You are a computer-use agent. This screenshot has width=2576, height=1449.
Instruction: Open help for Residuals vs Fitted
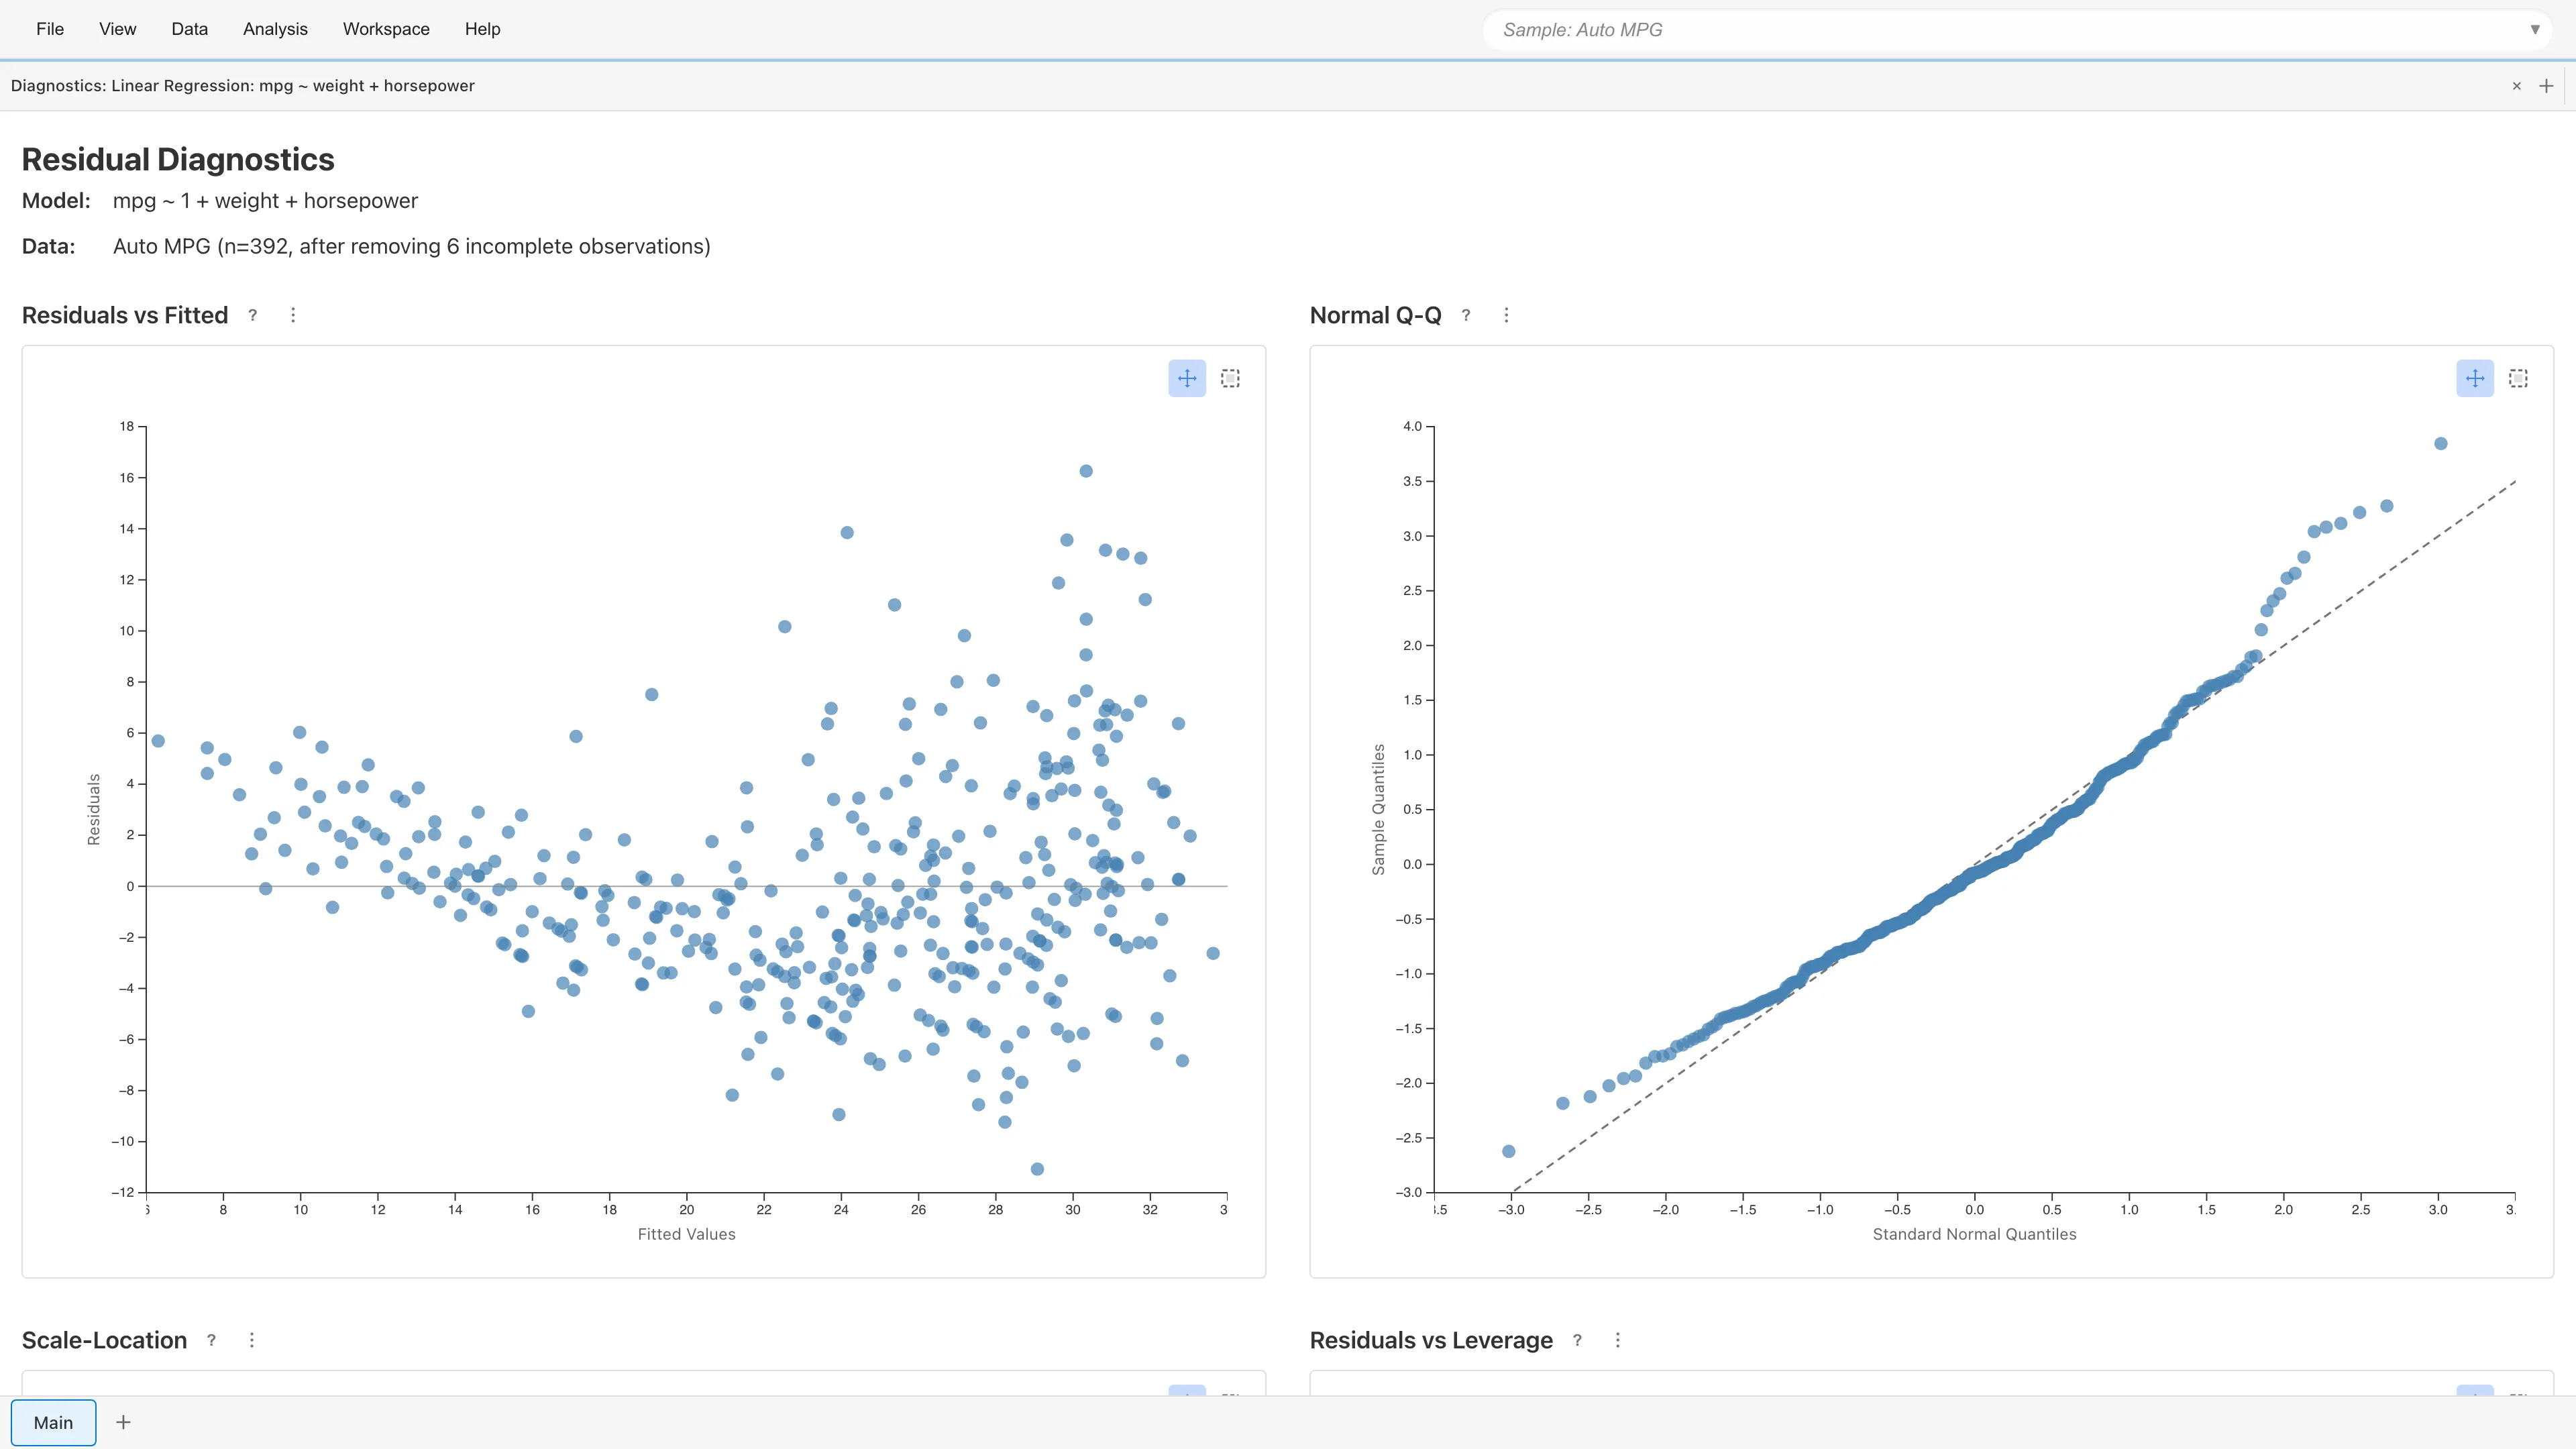tap(253, 315)
